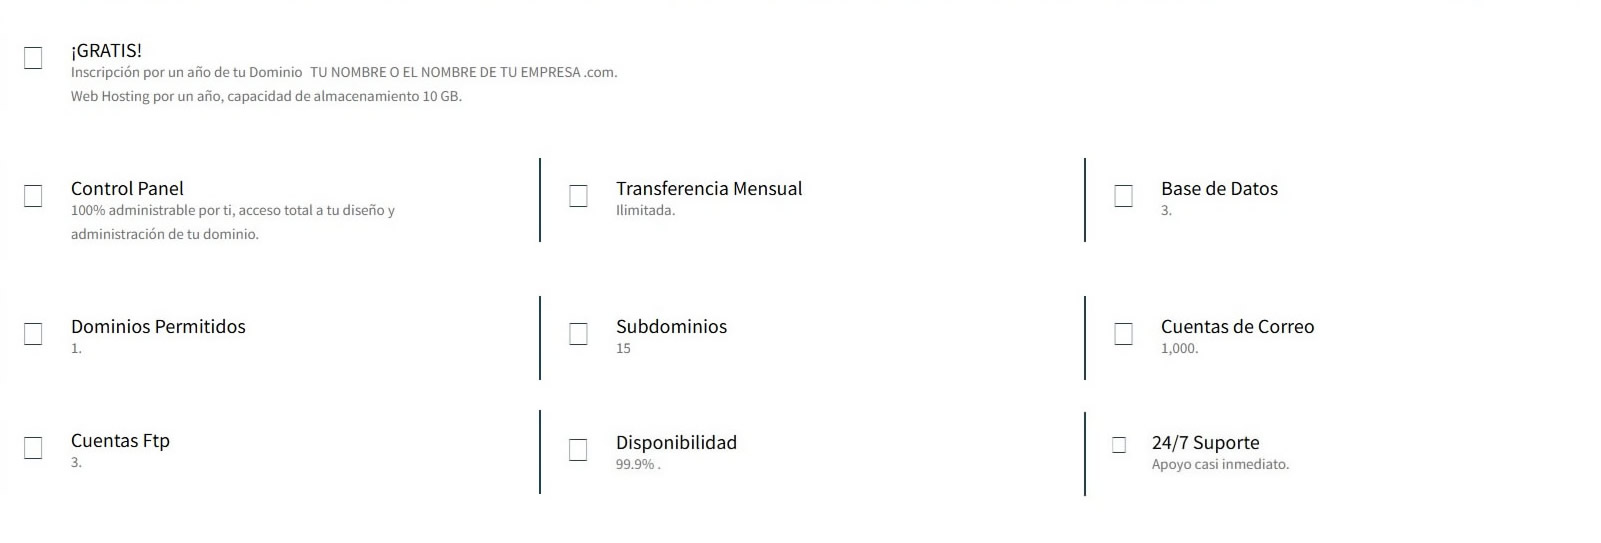Click the Base de Datos title
The width and height of the screenshot is (1601, 543).
coord(1219,189)
